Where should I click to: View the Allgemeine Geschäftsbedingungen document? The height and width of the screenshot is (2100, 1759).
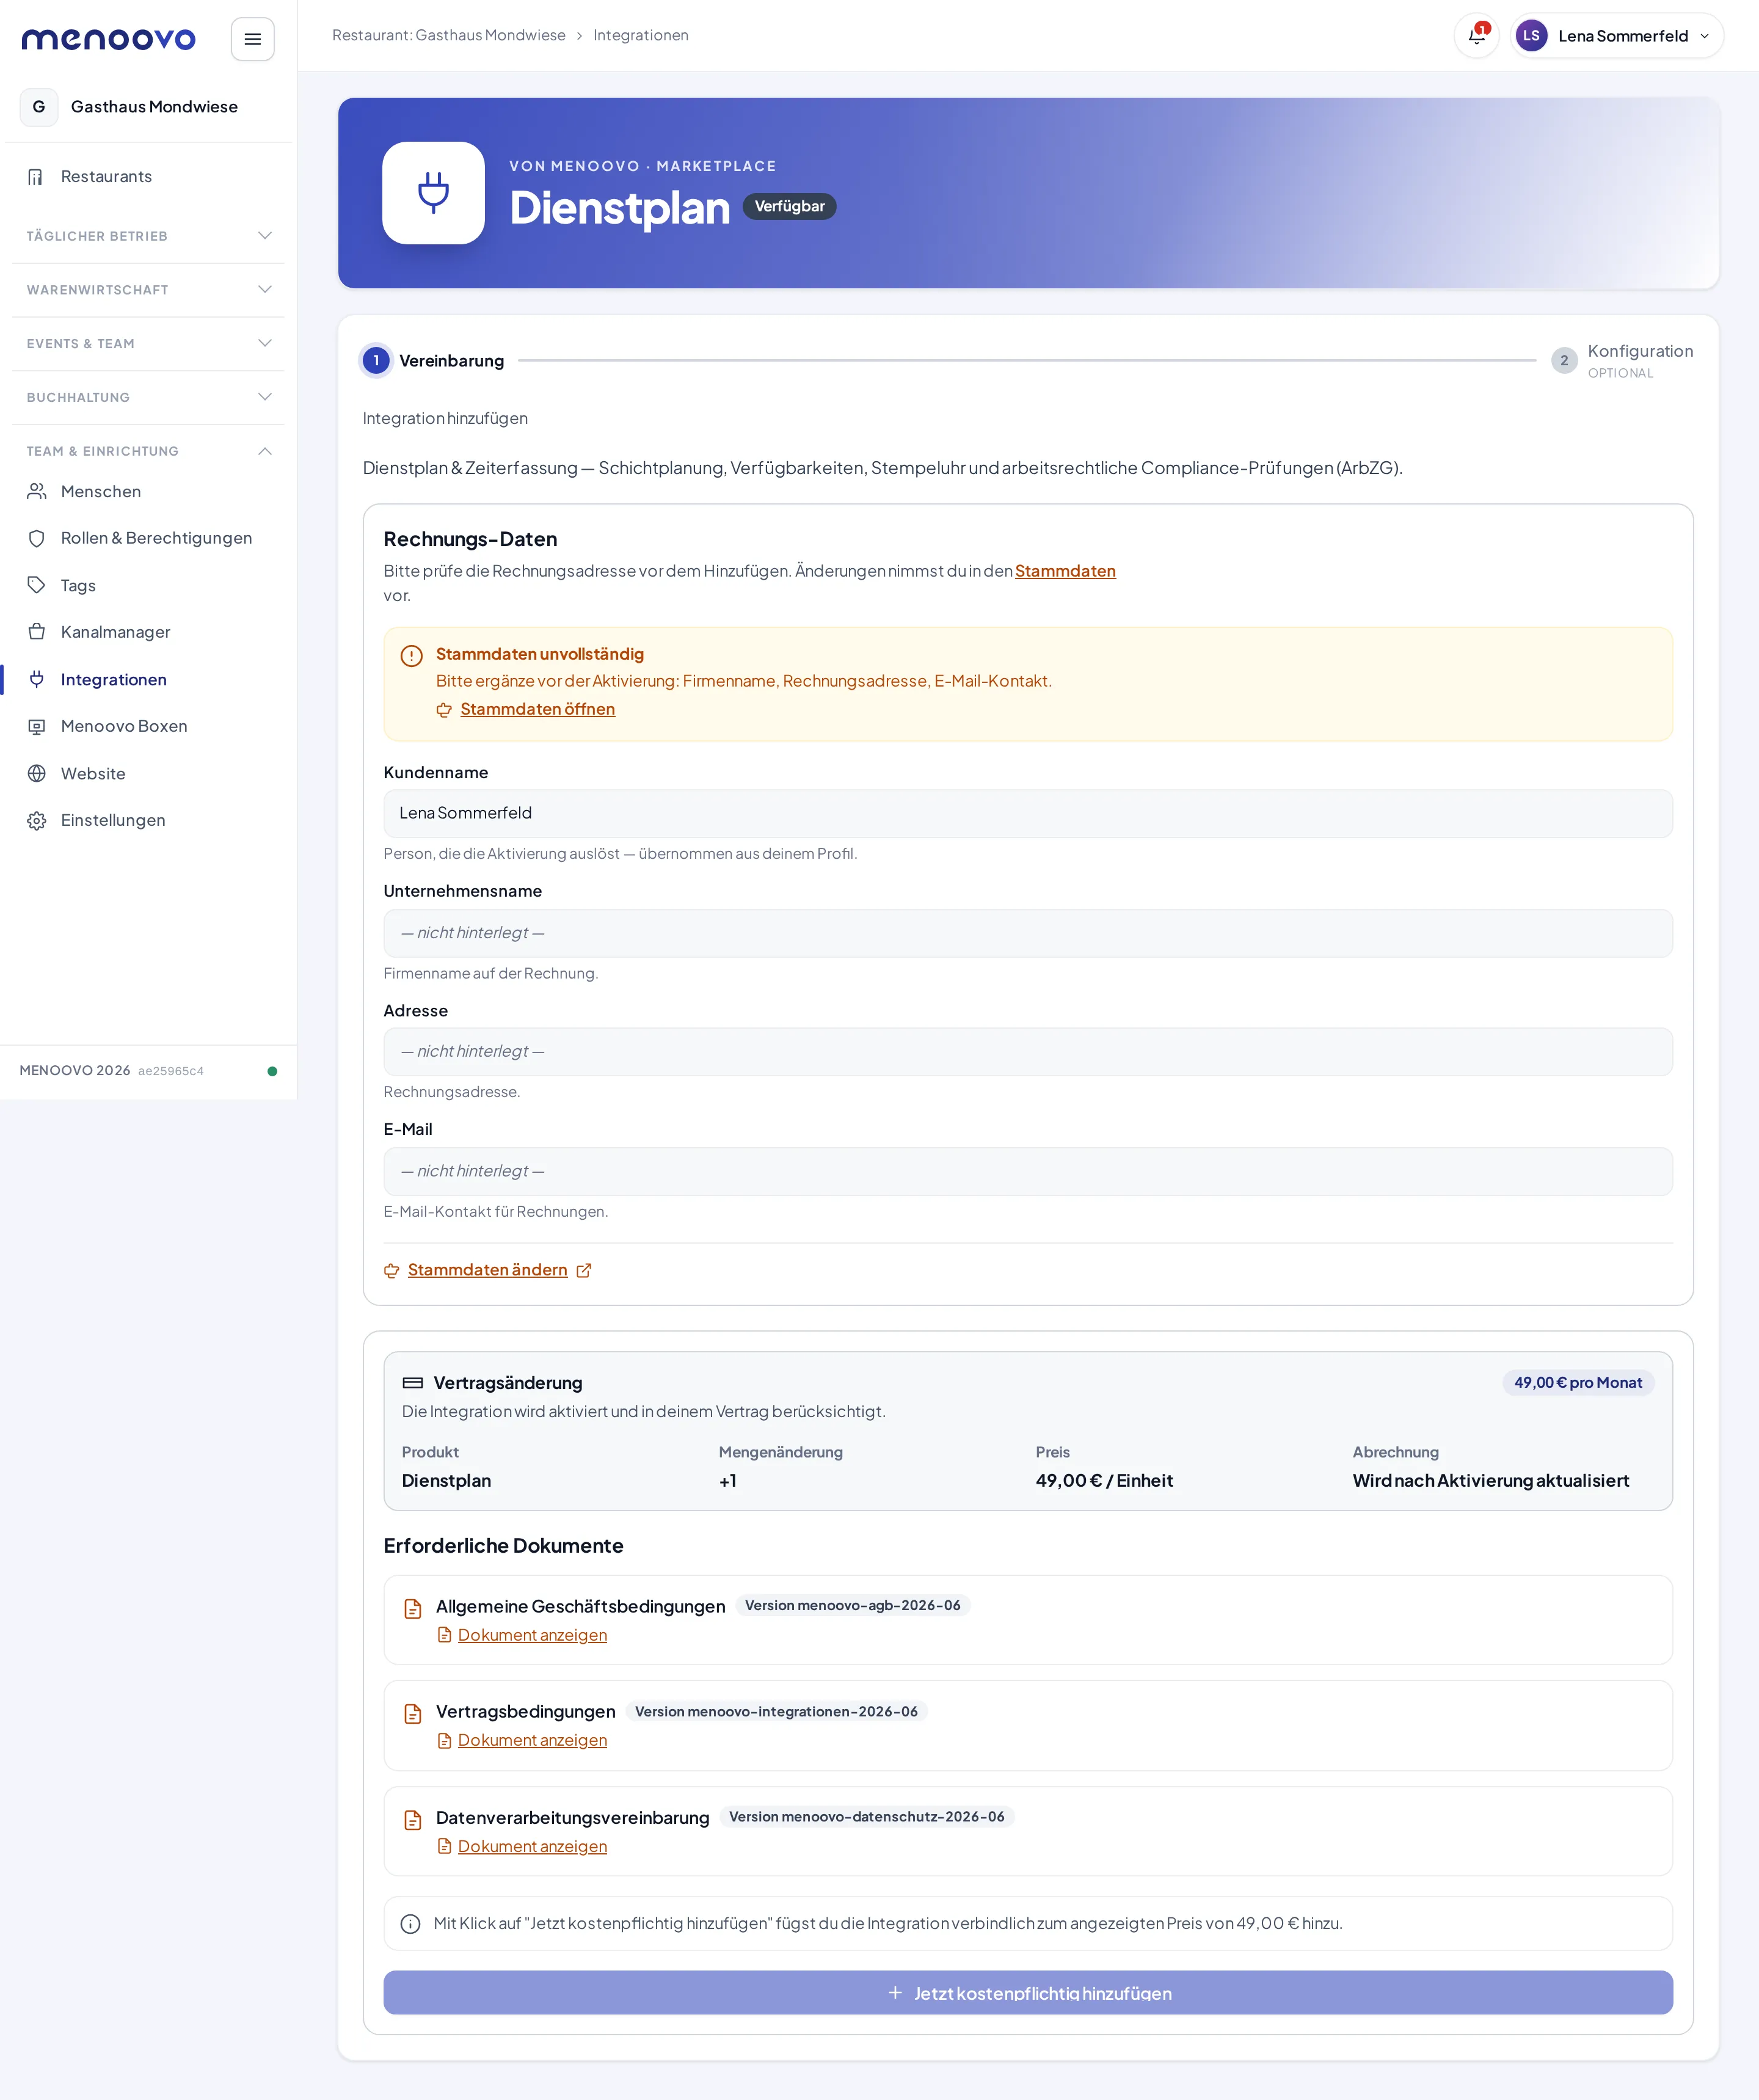pos(532,1635)
